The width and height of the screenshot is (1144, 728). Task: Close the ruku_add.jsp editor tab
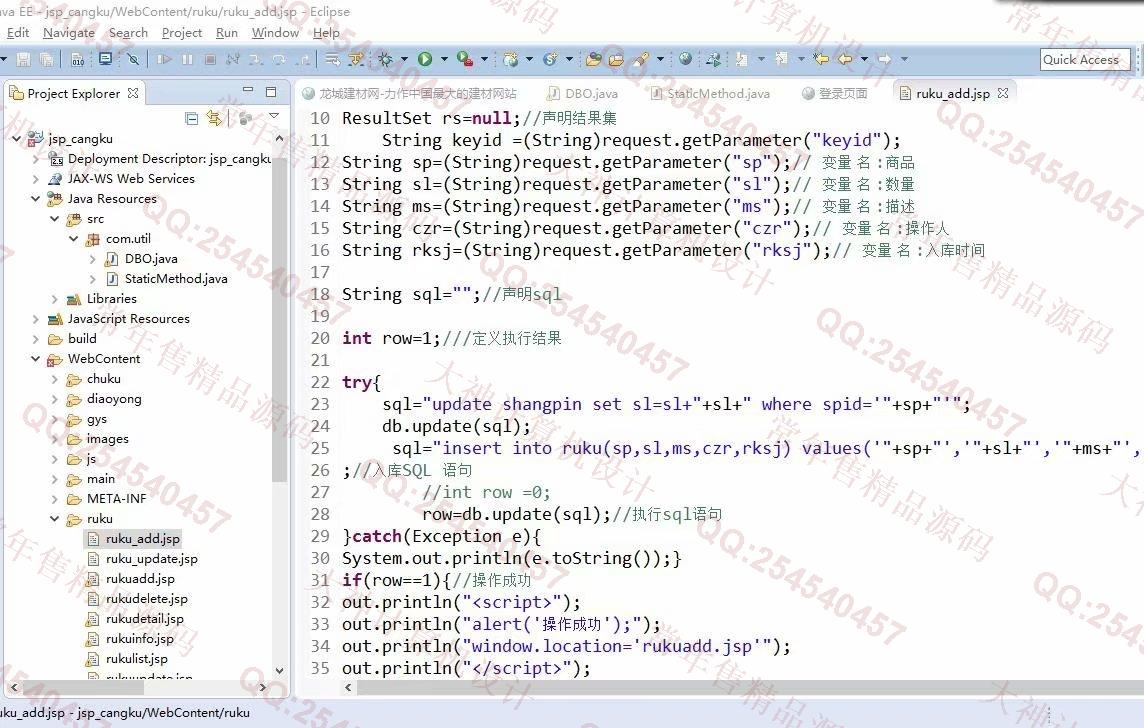coord(1003,93)
